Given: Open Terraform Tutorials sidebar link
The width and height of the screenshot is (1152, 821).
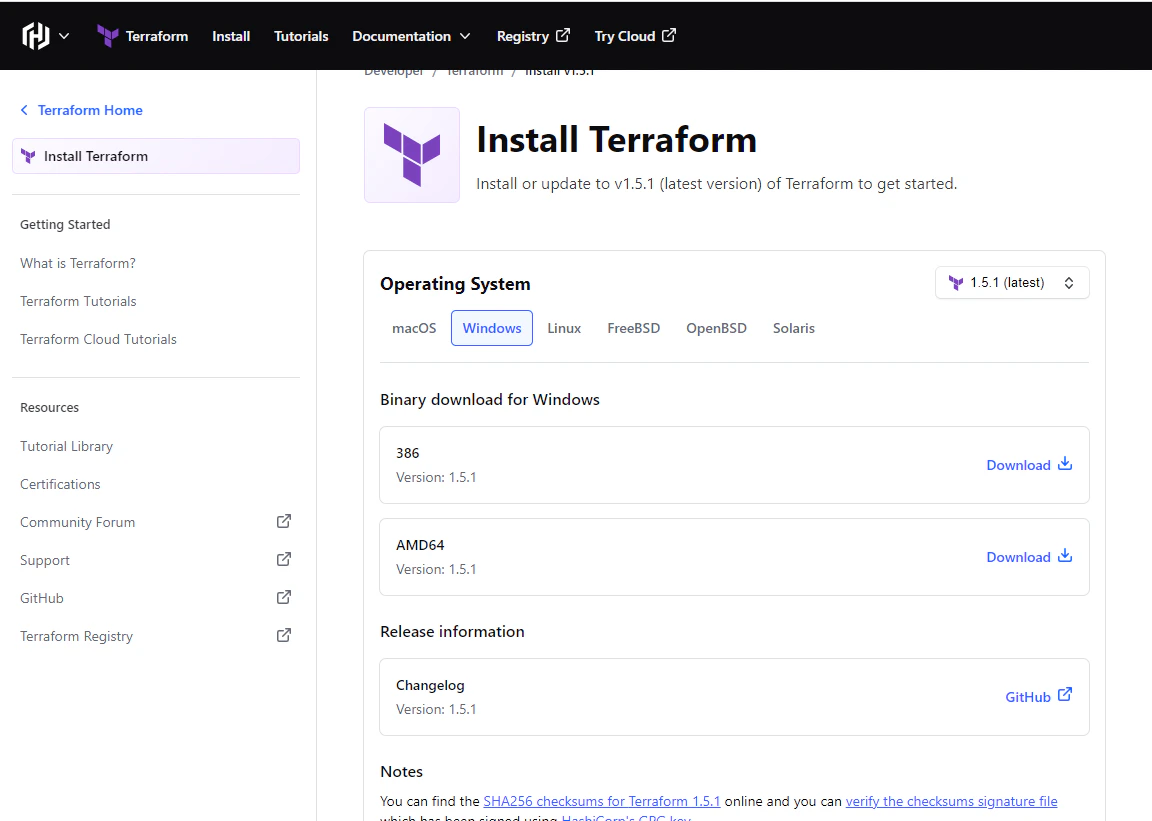Looking at the screenshot, I should click(78, 301).
